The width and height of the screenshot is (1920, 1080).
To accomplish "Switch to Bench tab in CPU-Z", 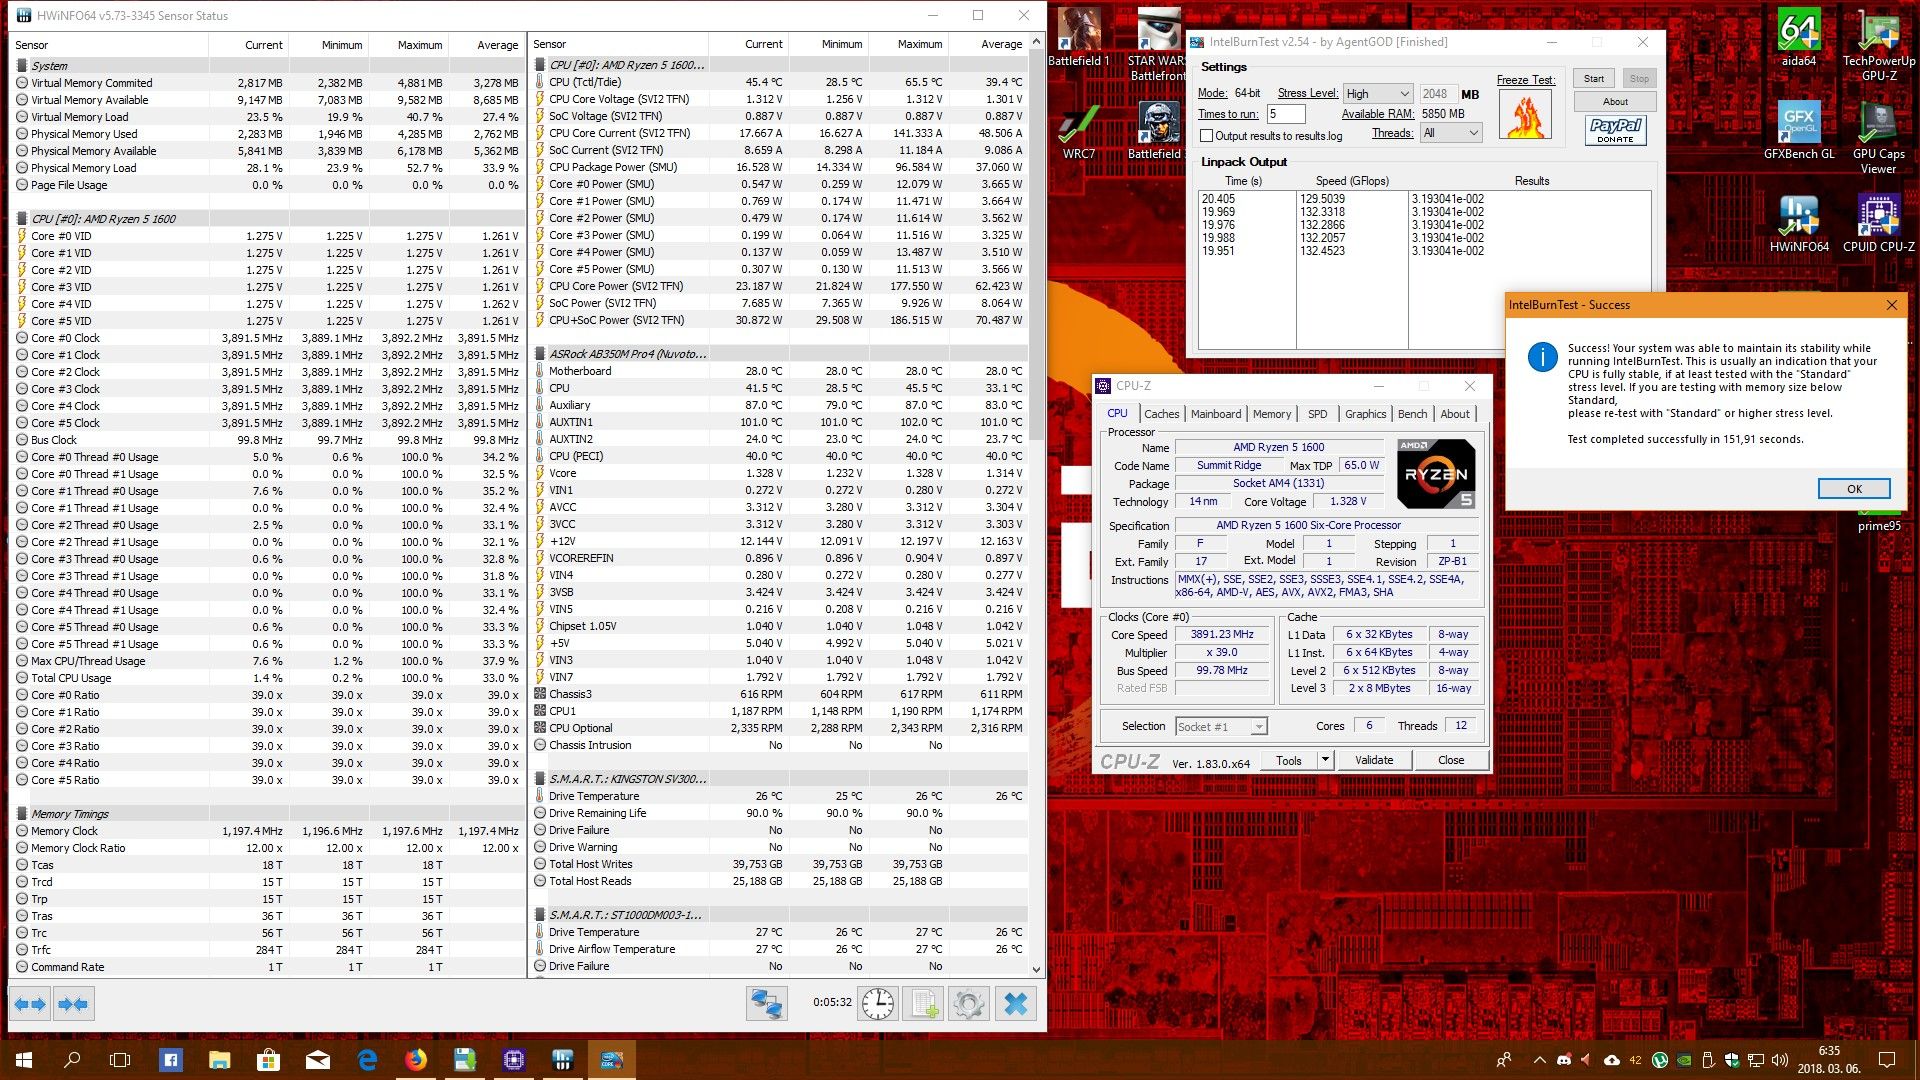I will pos(1412,414).
